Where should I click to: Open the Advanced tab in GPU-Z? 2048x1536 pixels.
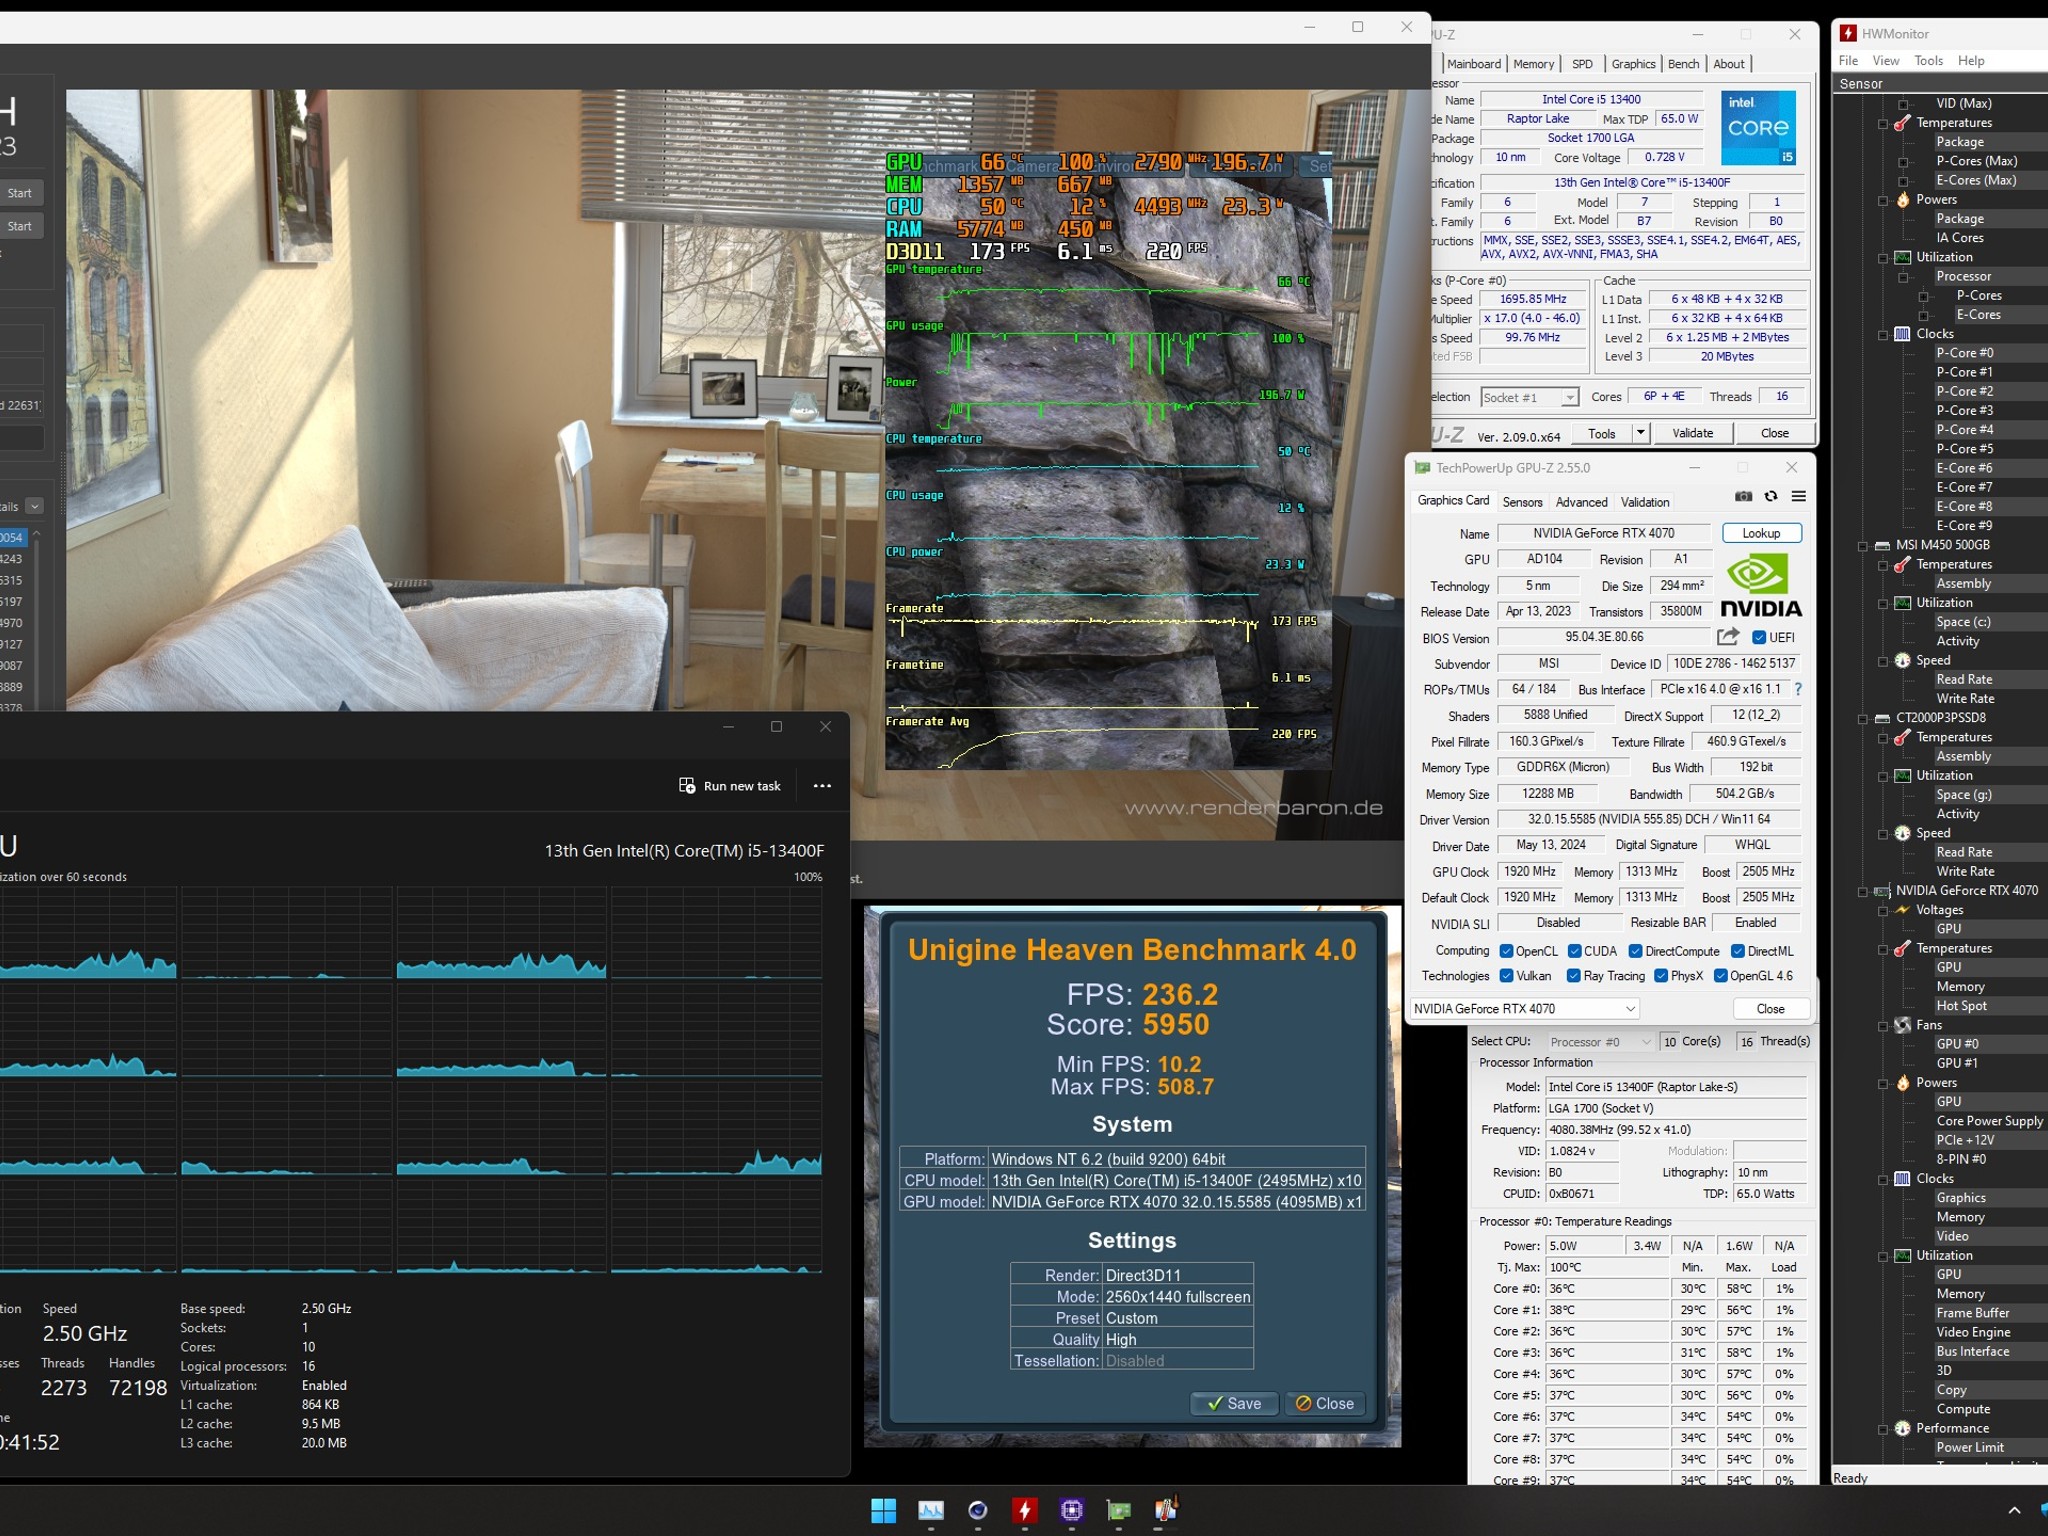point(1581,502)
